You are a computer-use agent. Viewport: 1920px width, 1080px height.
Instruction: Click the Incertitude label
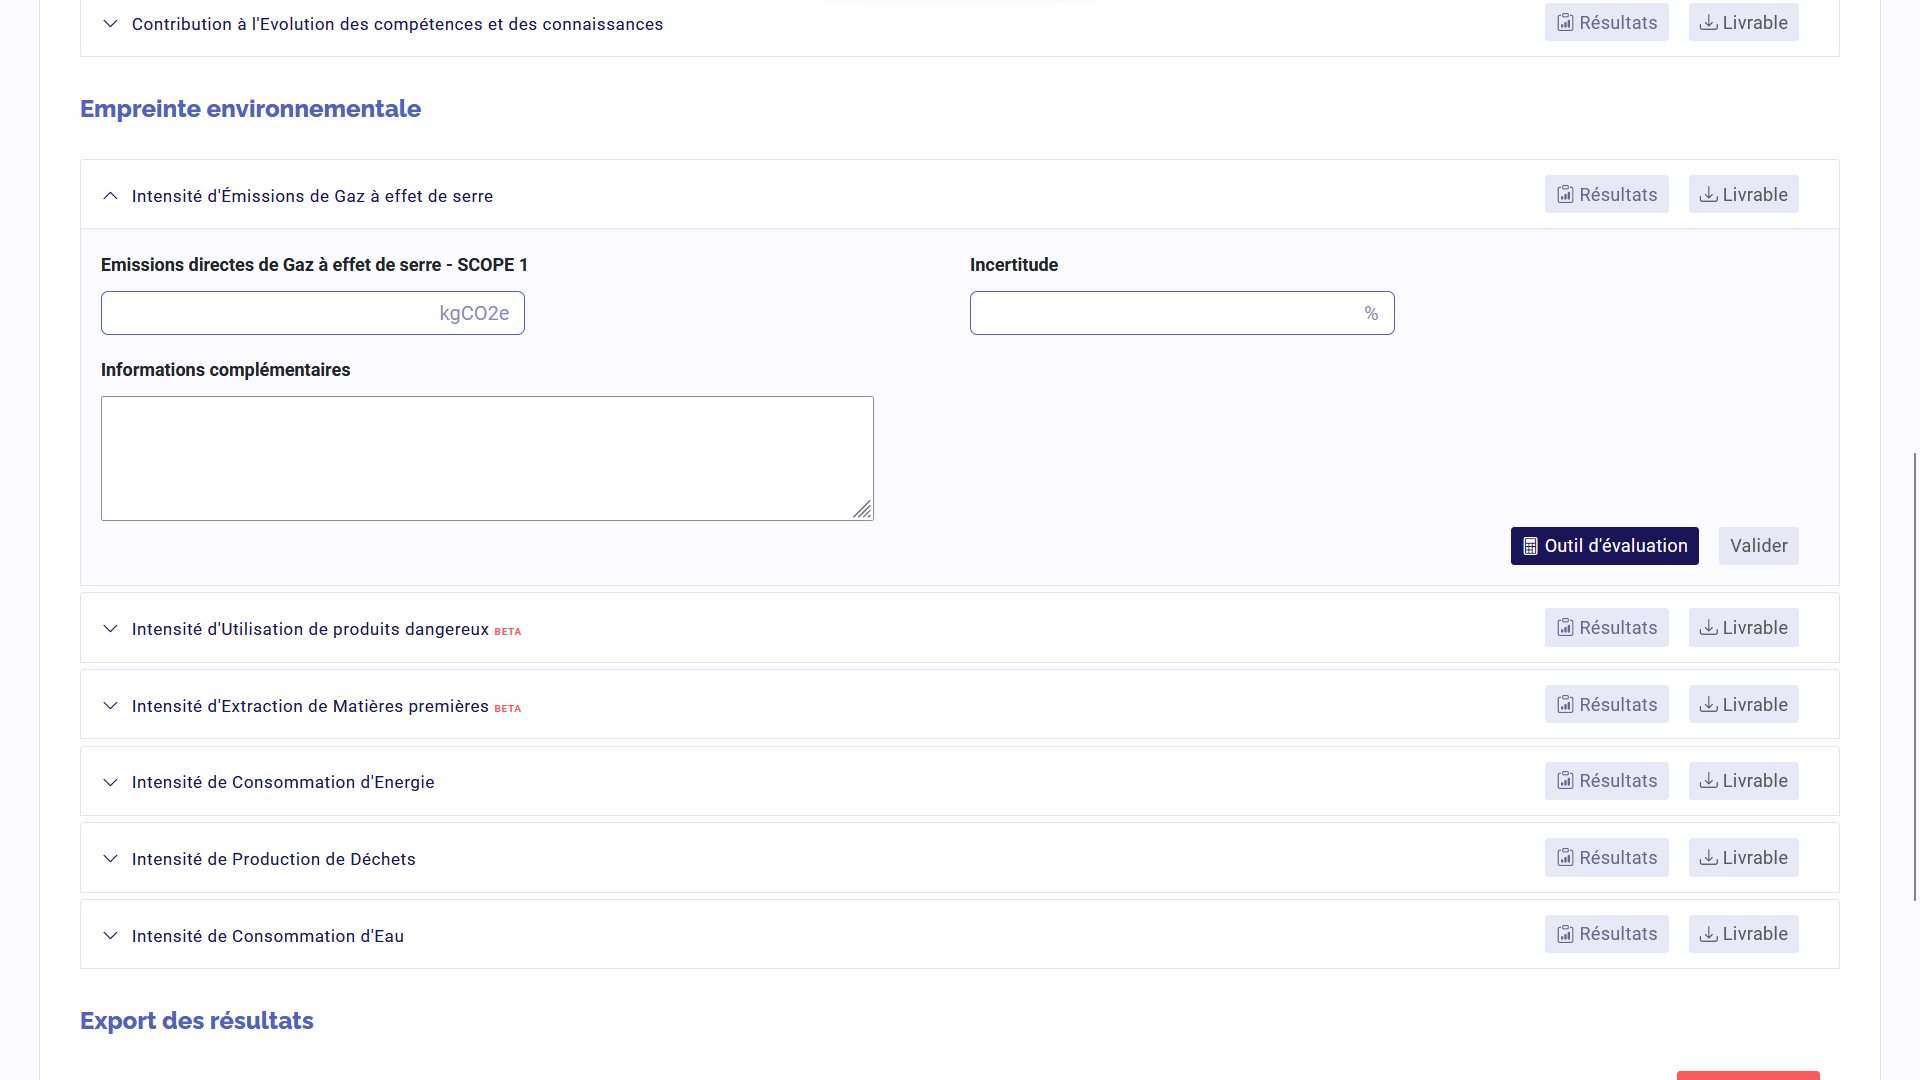1014,265
